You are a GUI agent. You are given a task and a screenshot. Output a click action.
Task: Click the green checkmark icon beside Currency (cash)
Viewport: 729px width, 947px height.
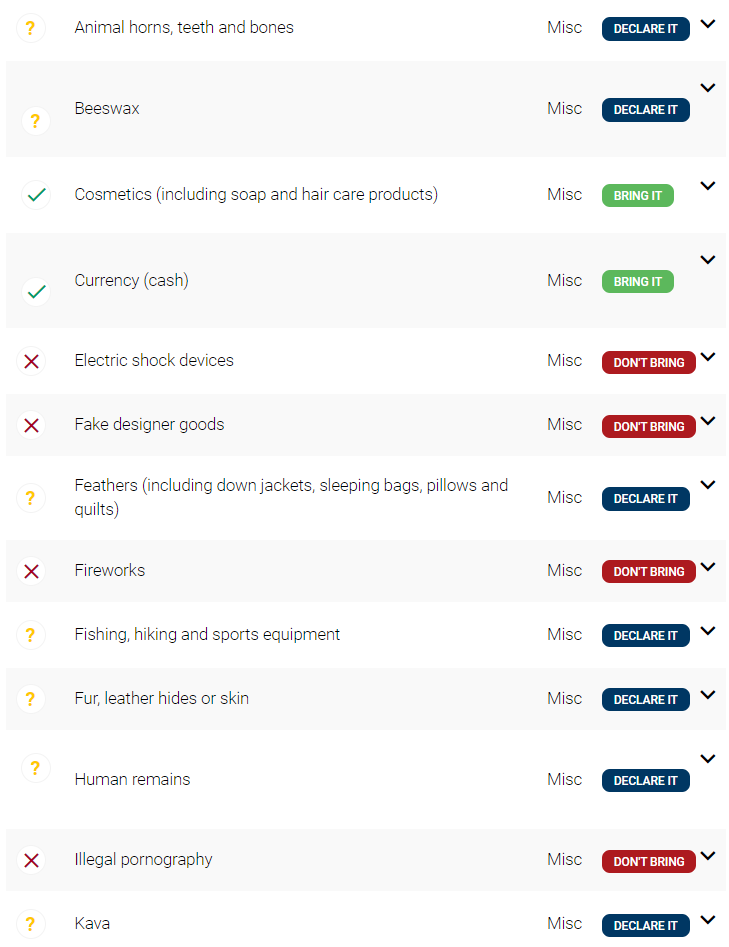[x=36, y=292]
